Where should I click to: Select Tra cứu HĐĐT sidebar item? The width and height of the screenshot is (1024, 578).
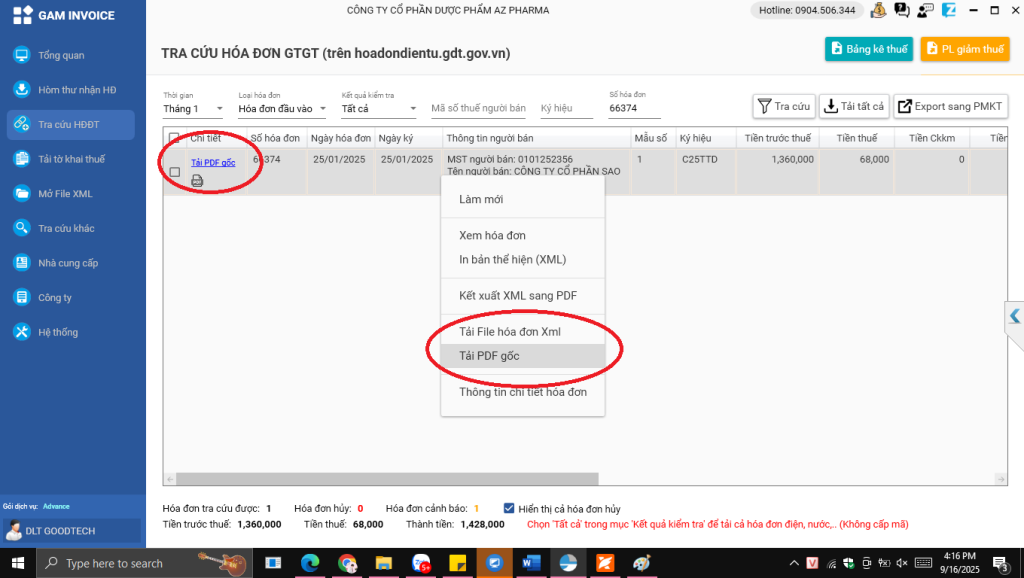(x=71, y=125)
